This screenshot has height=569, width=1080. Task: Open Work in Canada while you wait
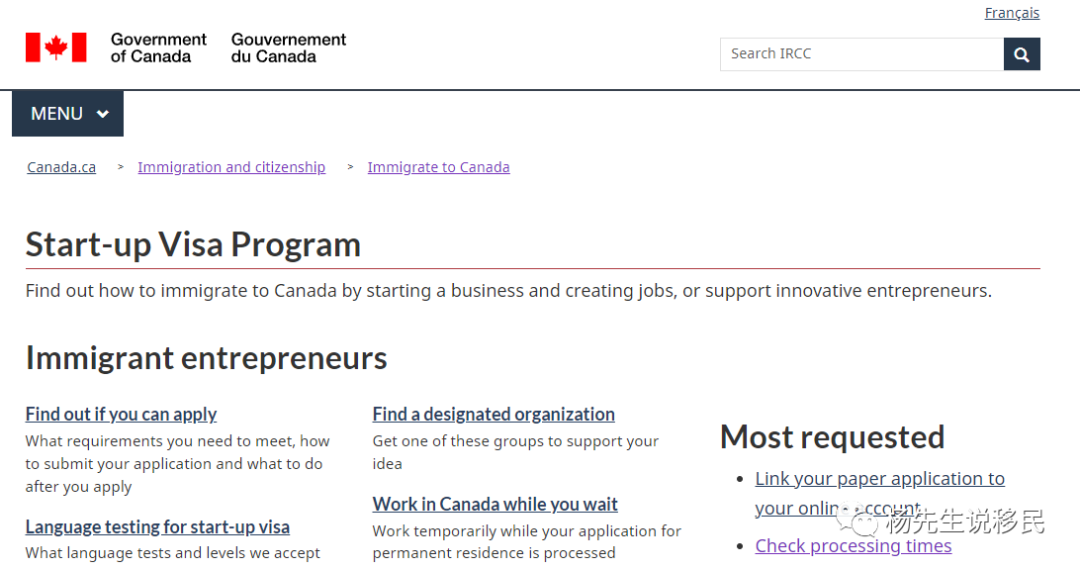pos(495,504)
